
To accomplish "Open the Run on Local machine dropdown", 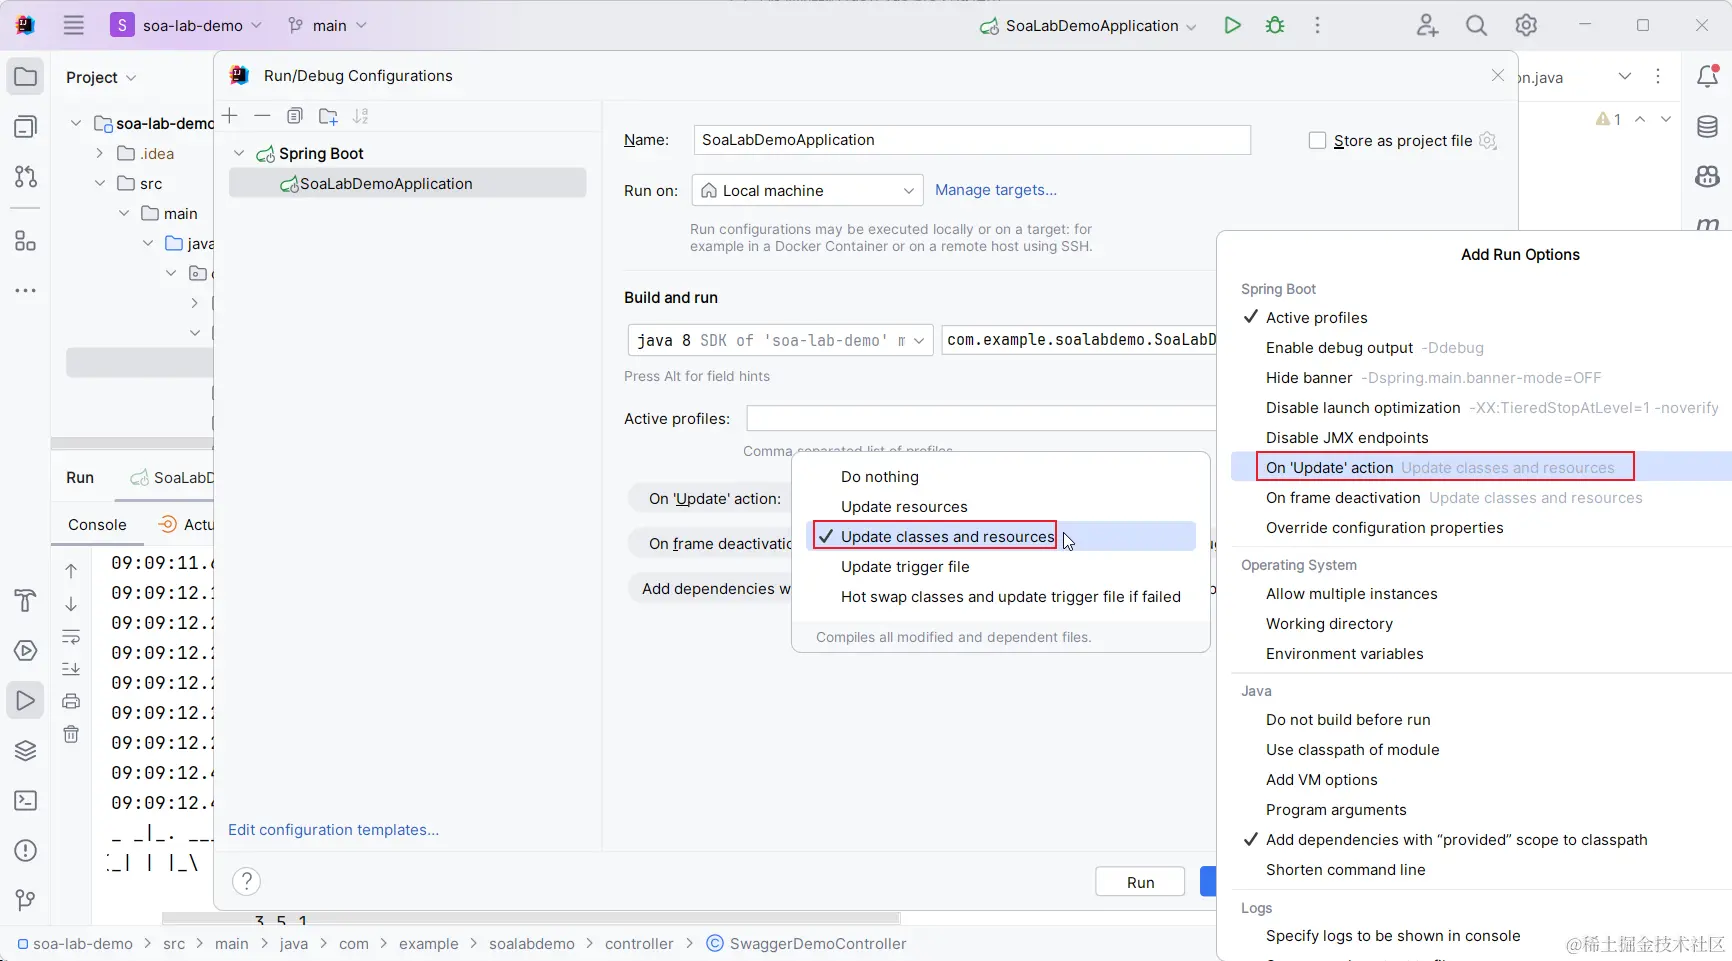I will point(806,191).
